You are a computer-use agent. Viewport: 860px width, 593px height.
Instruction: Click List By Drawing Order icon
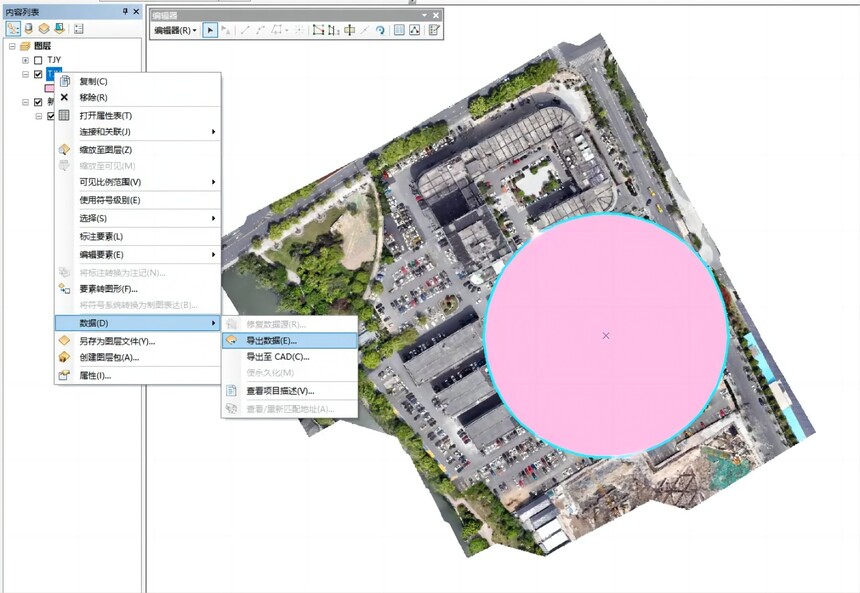click(x=13, y=29)
